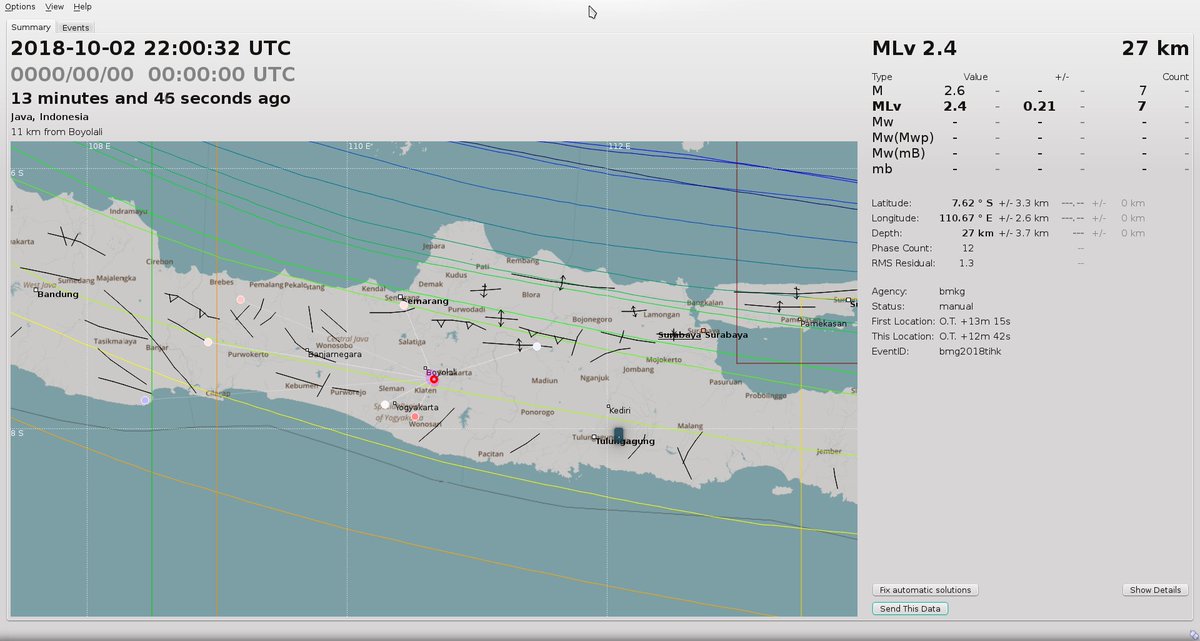Switch to the Events tab
The height and width of the screenshot is (641, 1200).
pyautogui.click(x=75, y=27)
